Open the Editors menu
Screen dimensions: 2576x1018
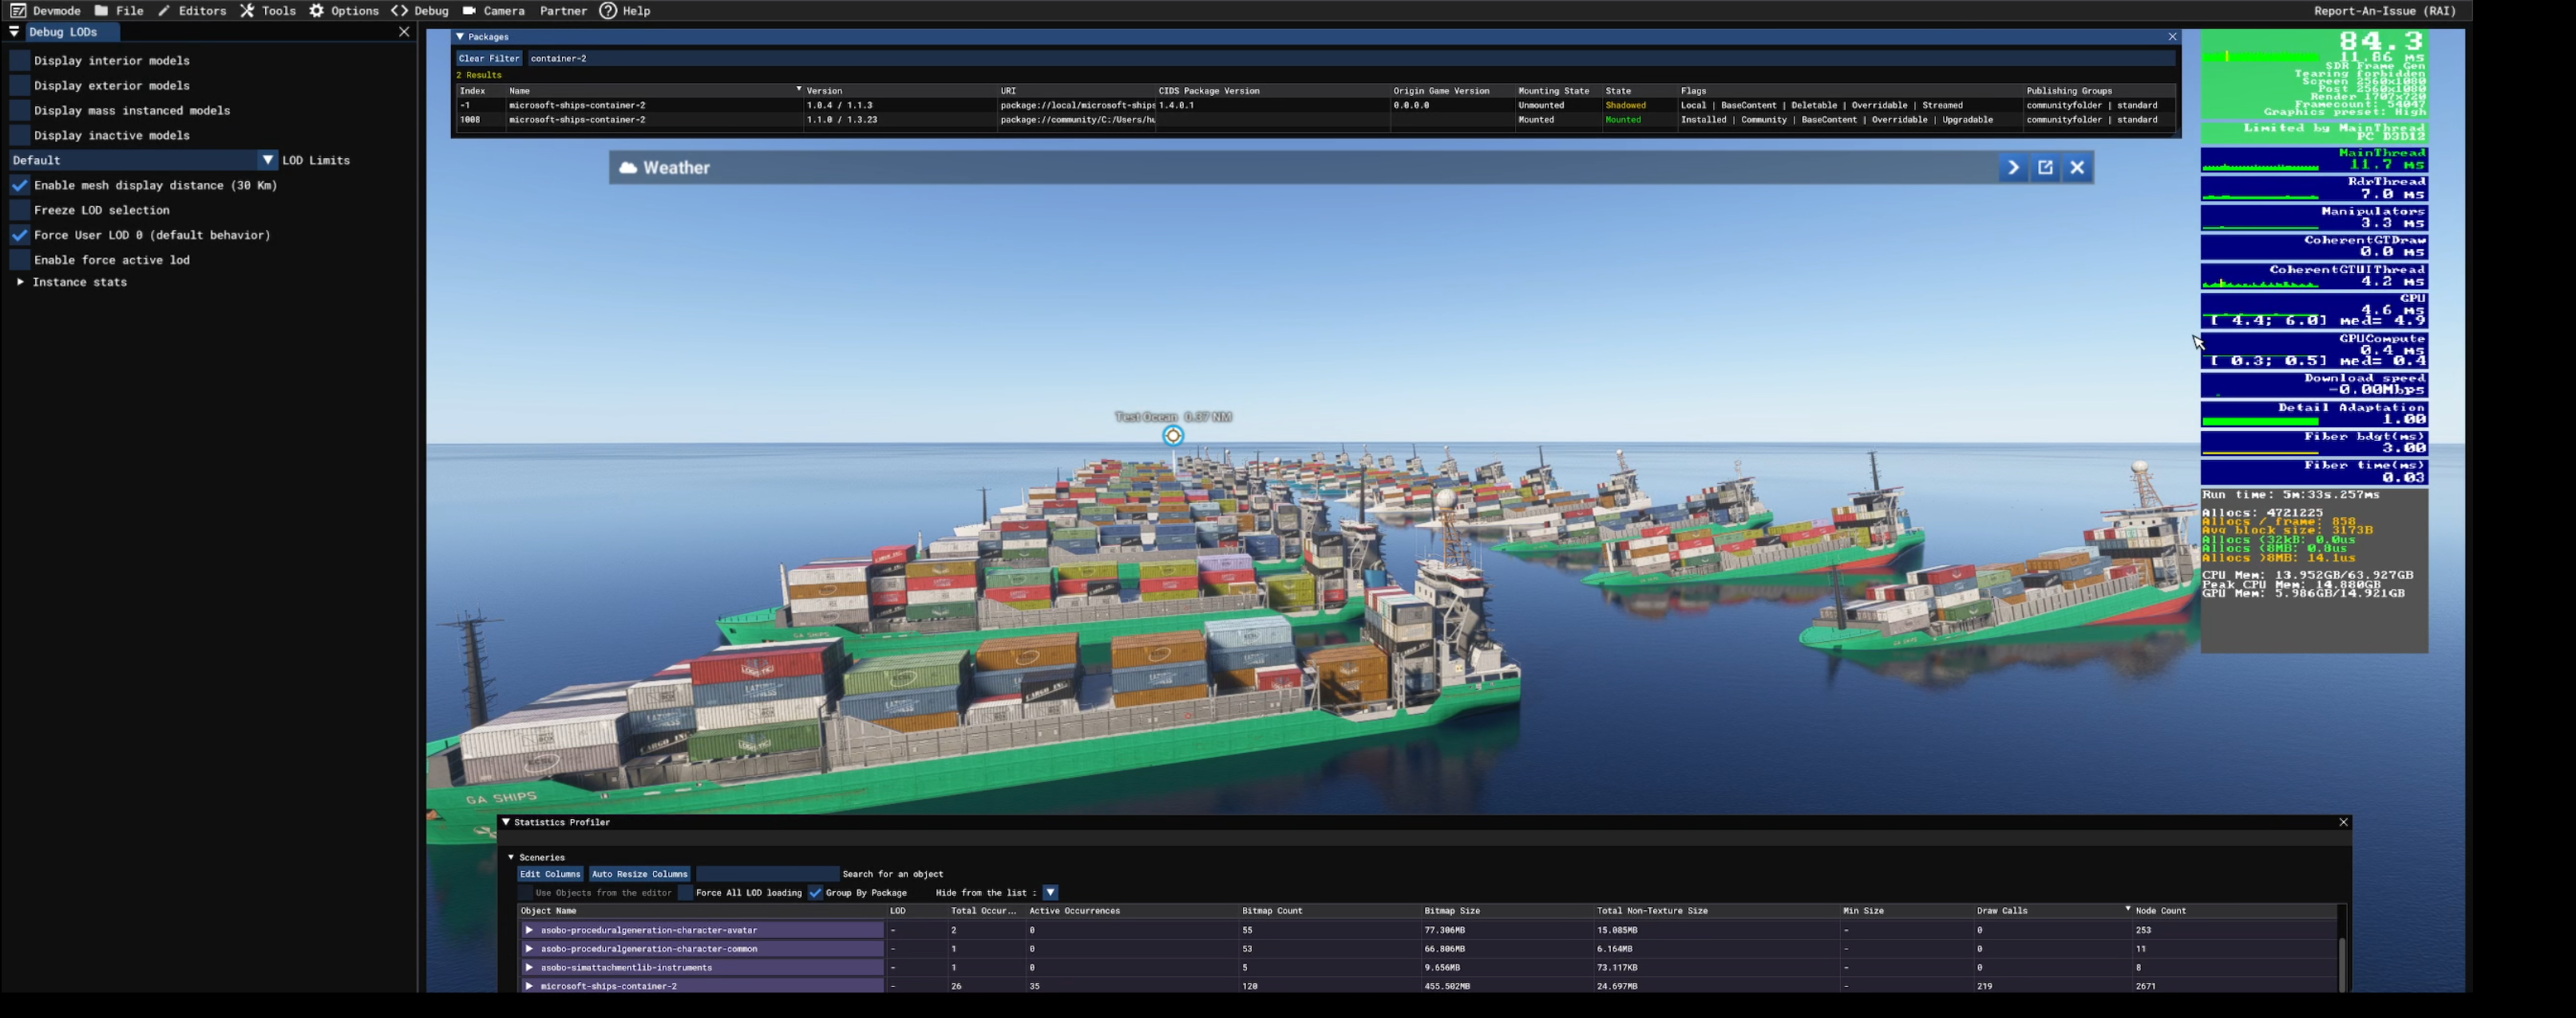click(201, 11)
